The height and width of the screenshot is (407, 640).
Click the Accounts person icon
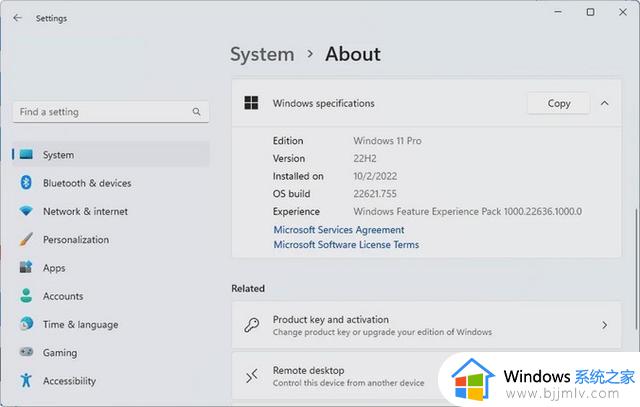click(x=26, y=296)
